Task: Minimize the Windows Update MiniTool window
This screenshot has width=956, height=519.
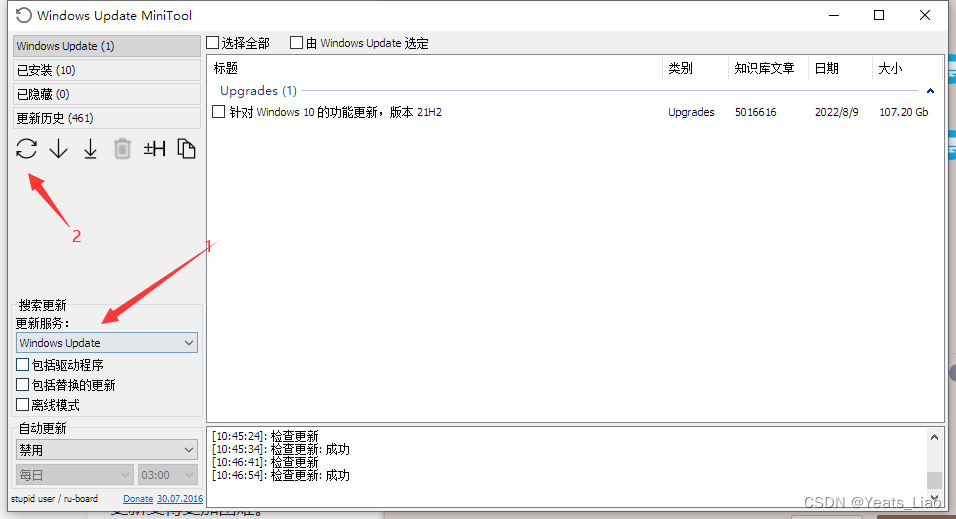Action: pyautogui.click(x=834, y=15)
